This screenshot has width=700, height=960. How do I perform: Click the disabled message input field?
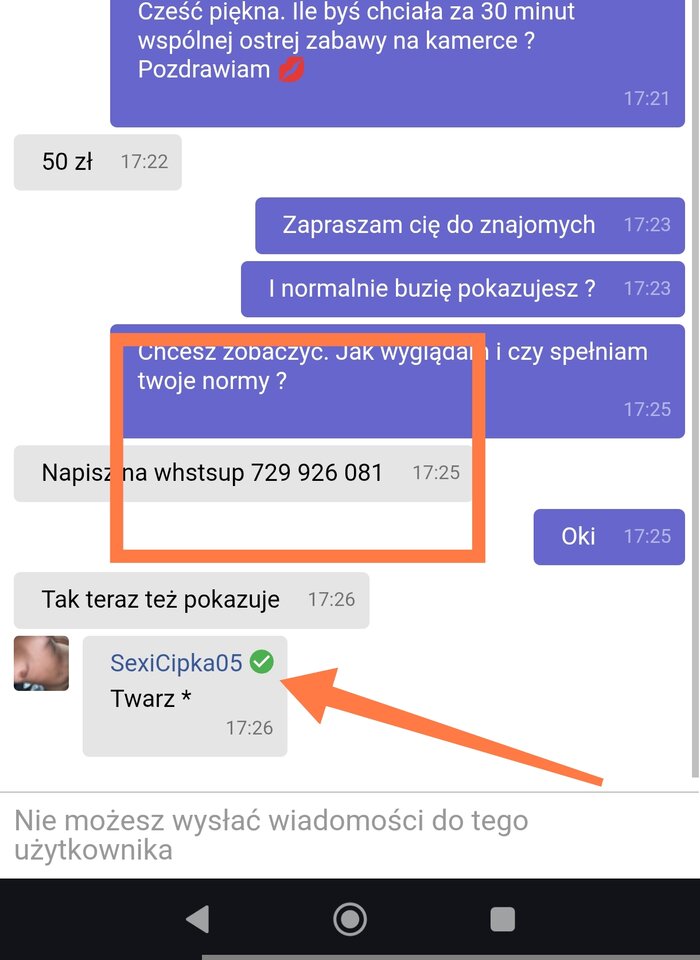pos(350,835)
